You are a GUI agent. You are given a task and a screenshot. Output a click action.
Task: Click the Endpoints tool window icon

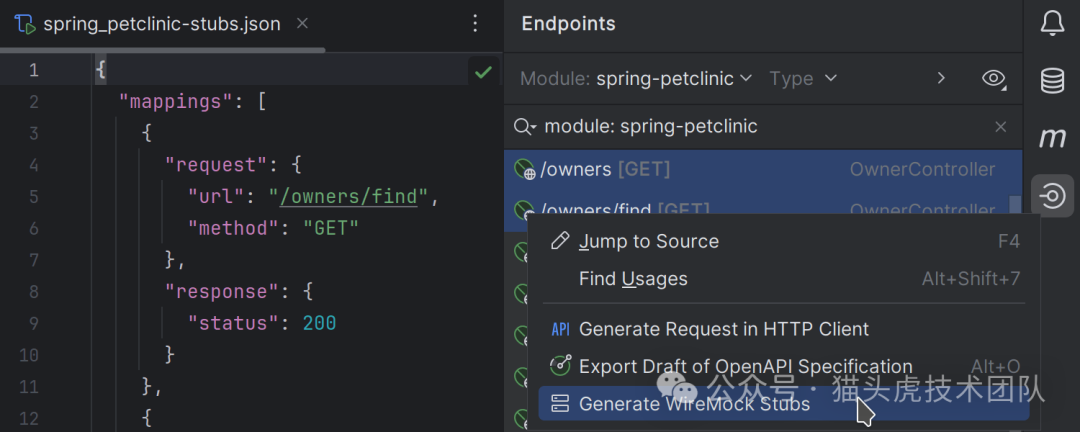(1052, 196)
